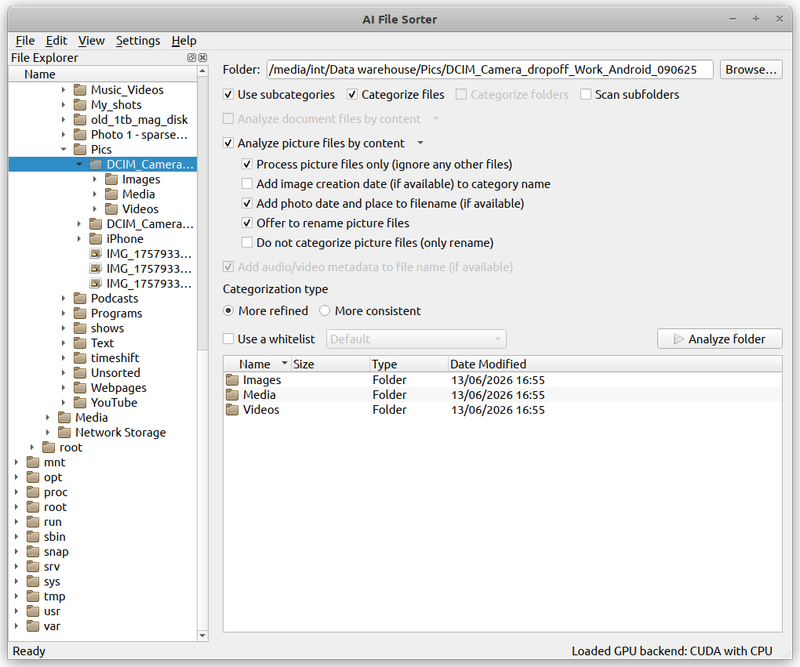This screenshot has width=800, height=667.
Task: Expand the iPhone folder node
Action: pyautogui.click(x=79, y=238)
